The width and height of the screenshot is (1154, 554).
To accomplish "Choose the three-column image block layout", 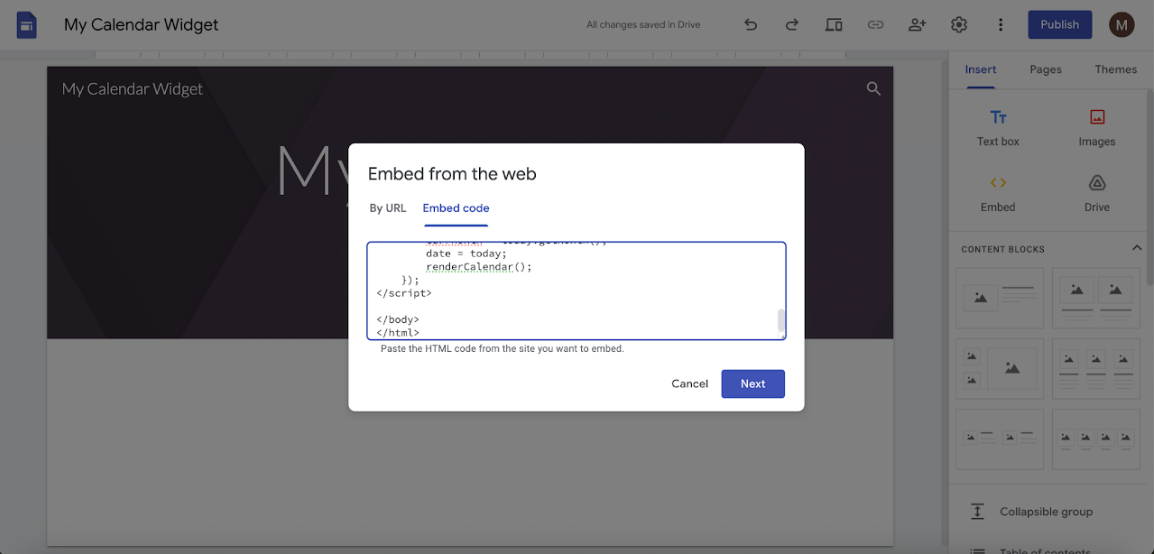I will (x=1096, y=369).
